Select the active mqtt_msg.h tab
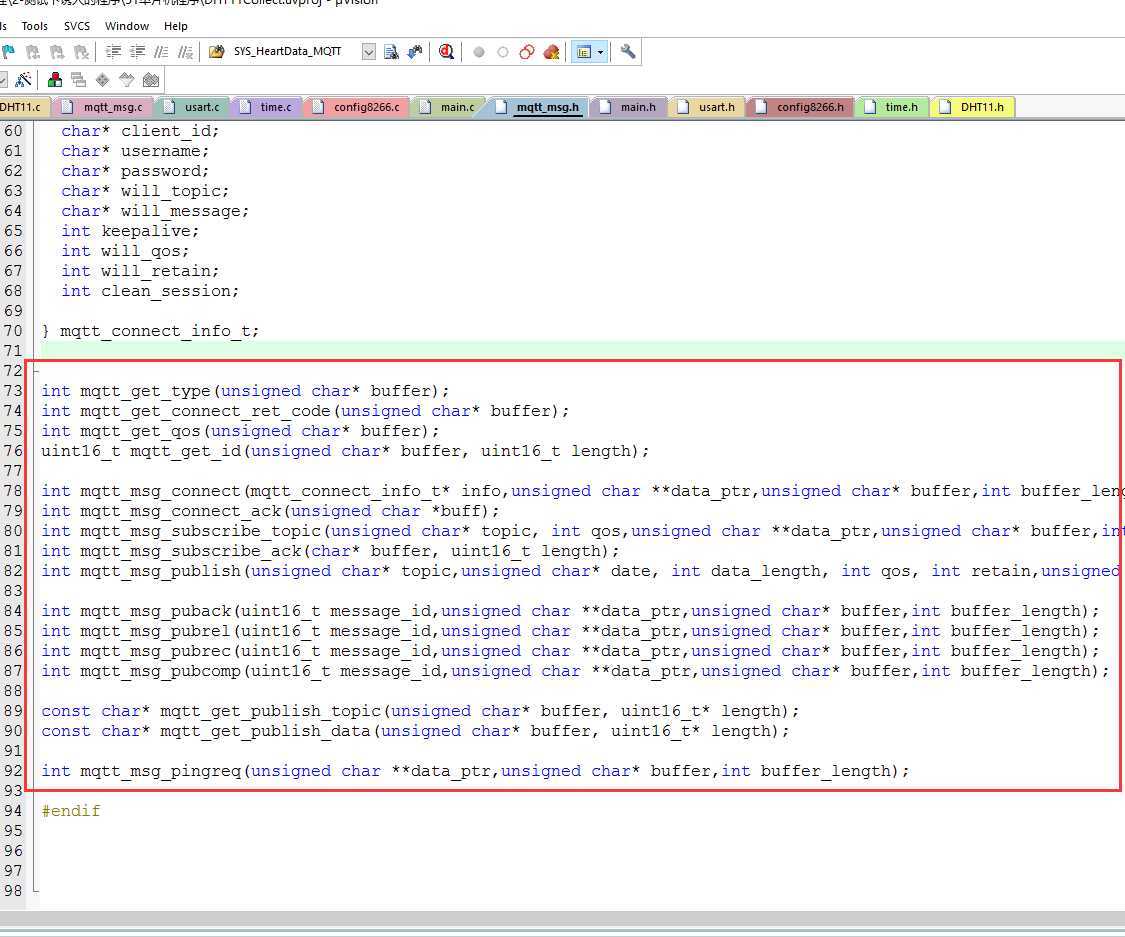Image resolution: width=1125 pixels, height=937 pixels. (x=540, y=107)
